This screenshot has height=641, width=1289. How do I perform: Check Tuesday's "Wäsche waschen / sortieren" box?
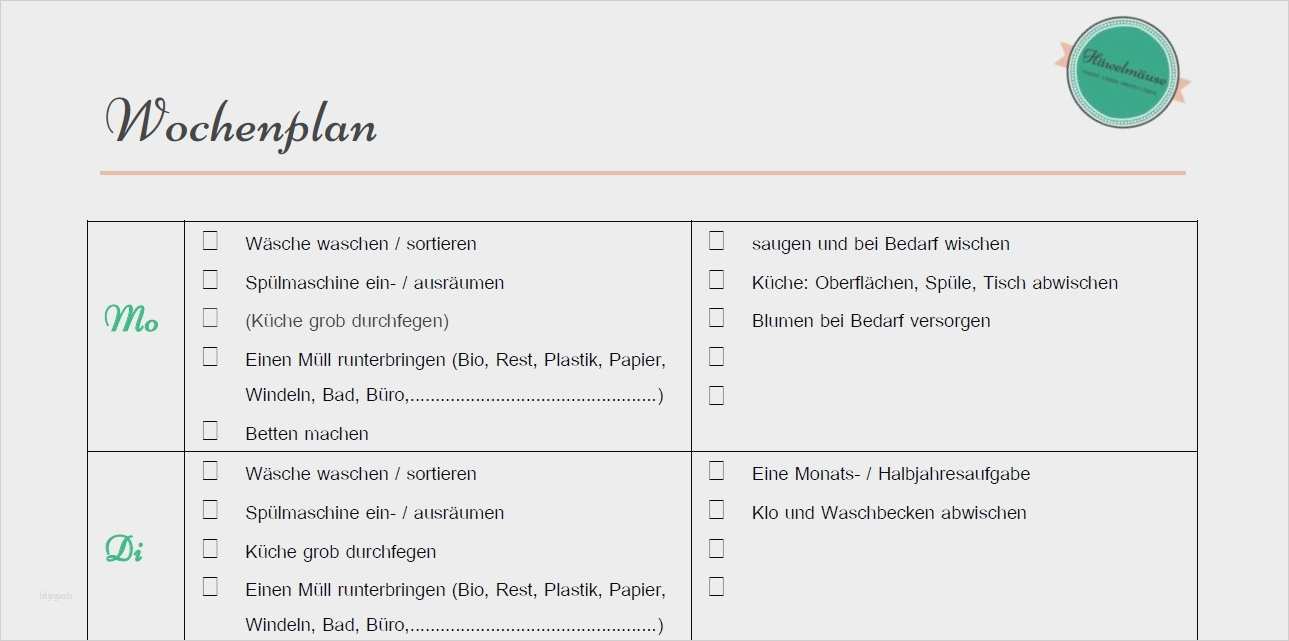point(210,471)
